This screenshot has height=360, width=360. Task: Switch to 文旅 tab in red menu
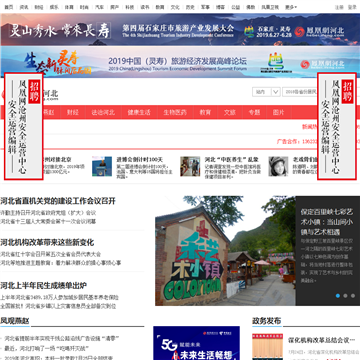pos(230,112)
